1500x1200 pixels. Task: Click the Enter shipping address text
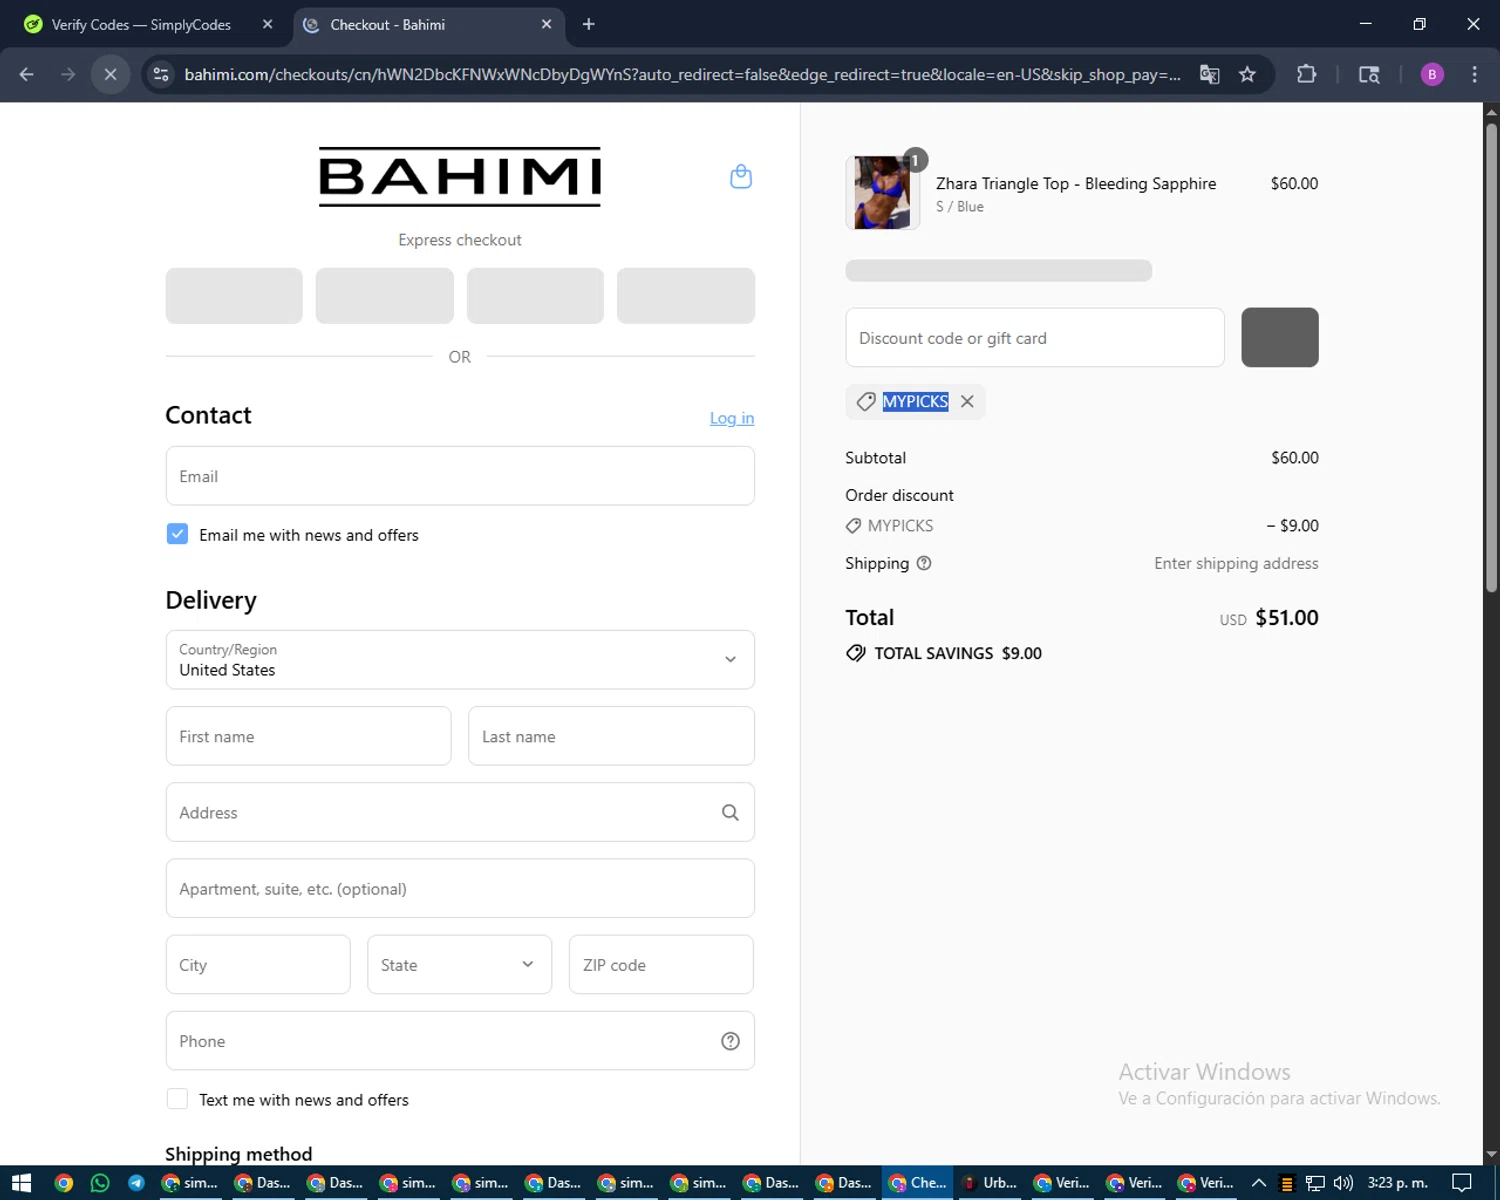(x=1236, y=563)
